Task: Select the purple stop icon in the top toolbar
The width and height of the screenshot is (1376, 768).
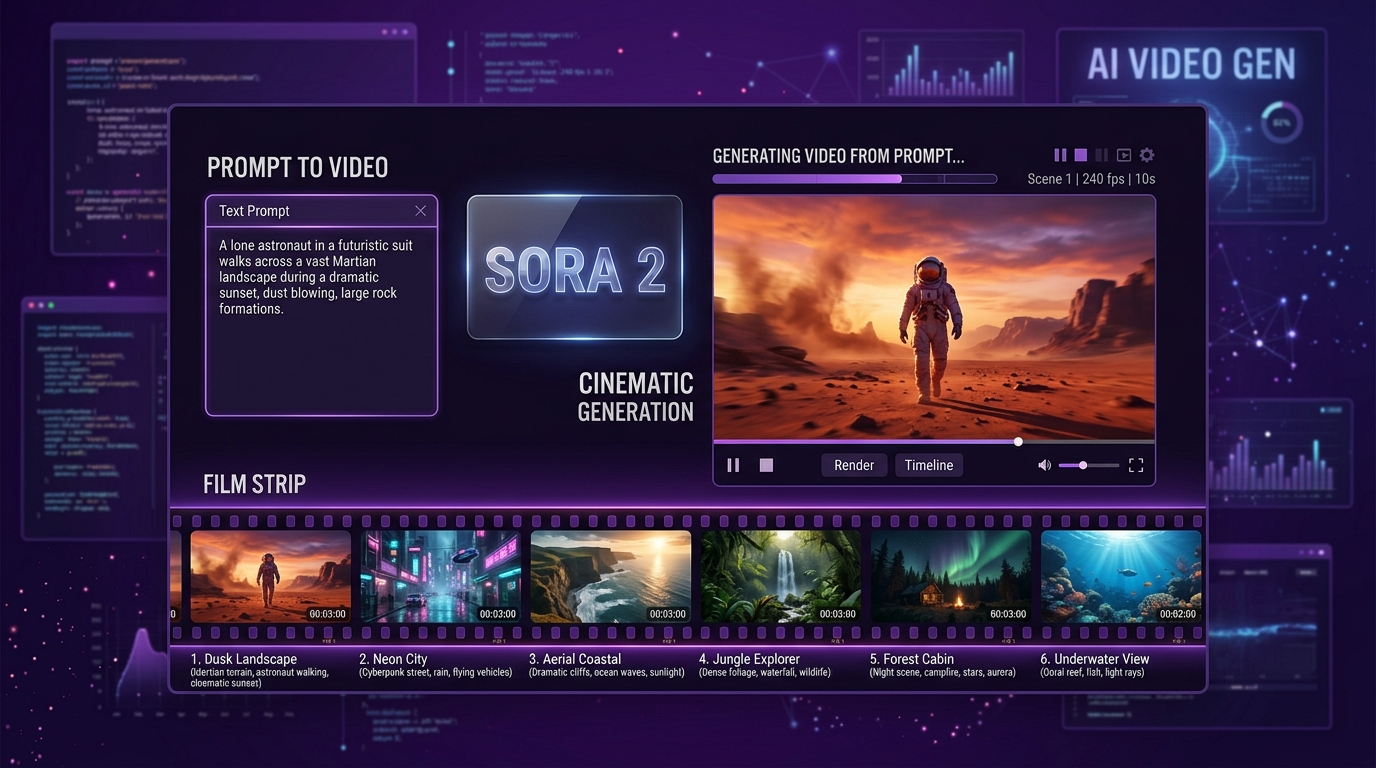Action: point(1081,155)
